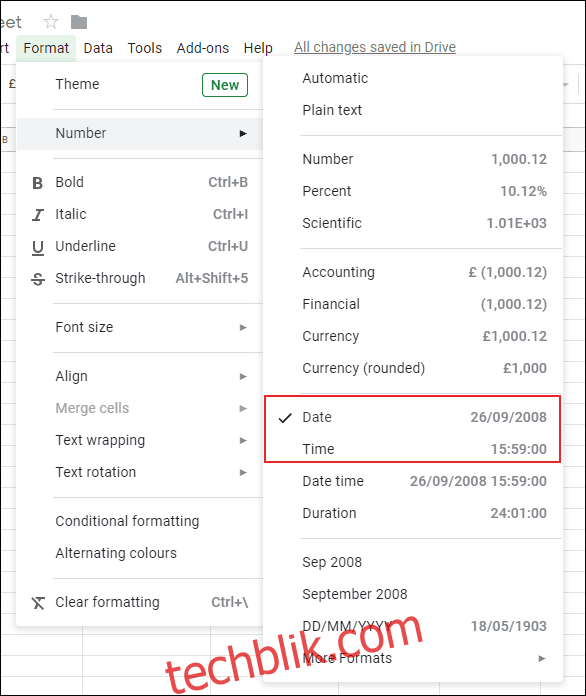
Task: Click the Underline U icon
Action: [x=38, y=248]
